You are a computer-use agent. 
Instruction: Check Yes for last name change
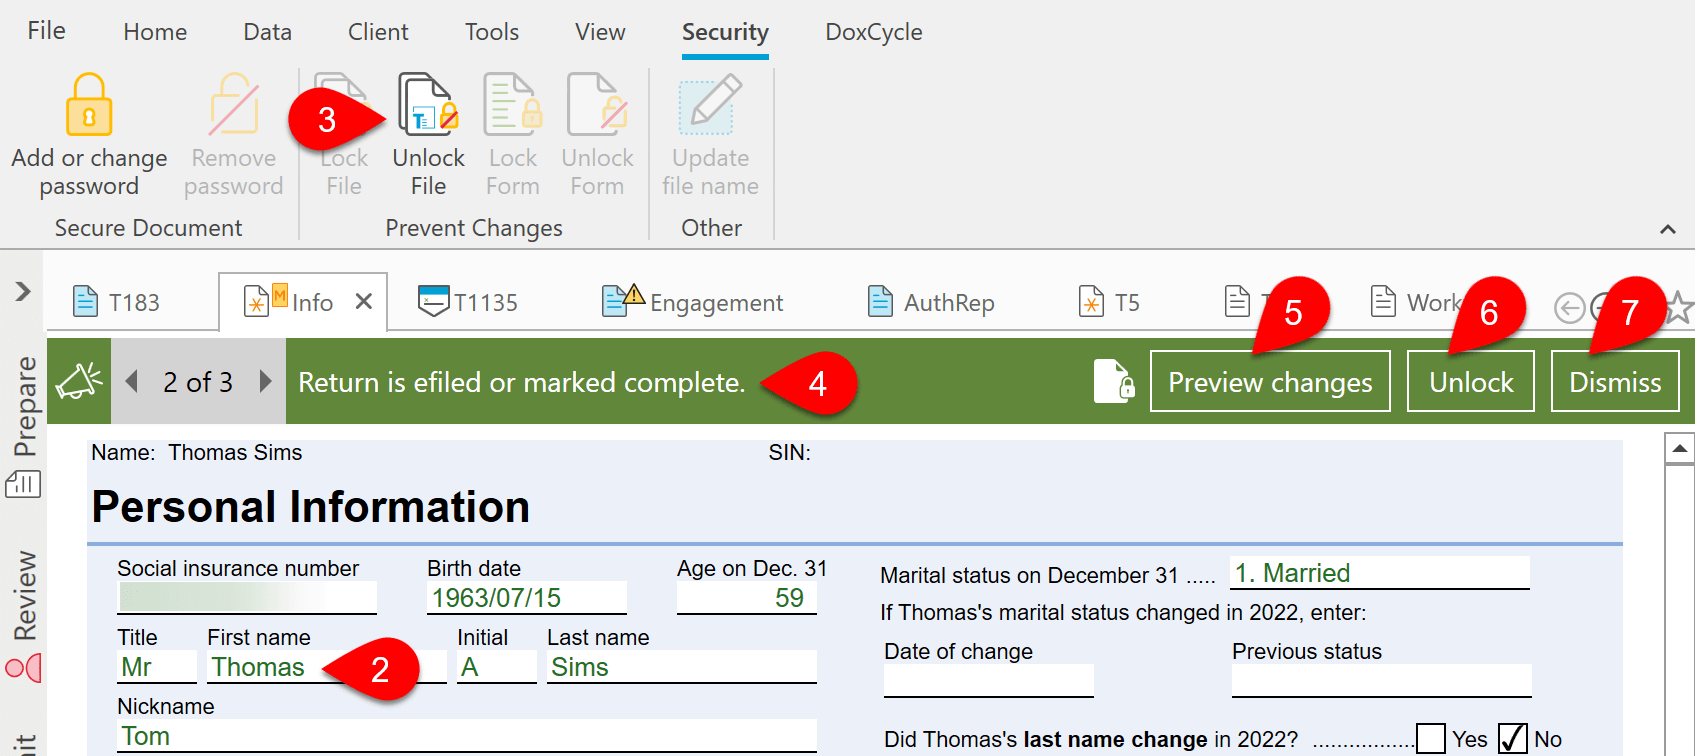click(1431, 739)
